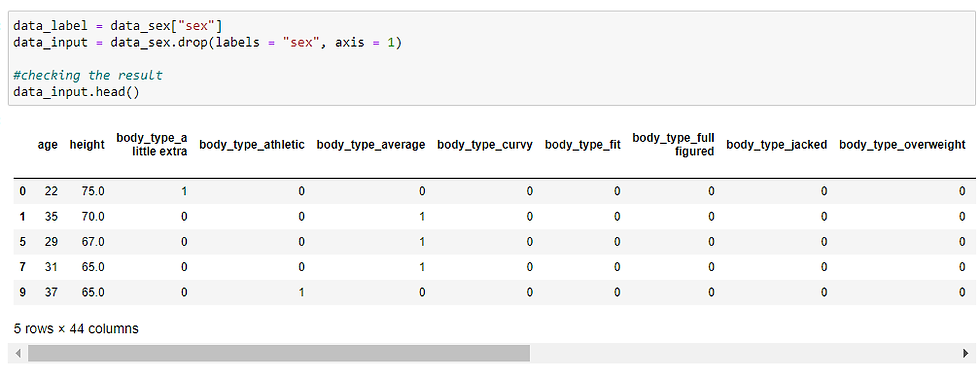Click the 1 under body_type_average in row 1
980x373 pixels.
tap(422, 217)
